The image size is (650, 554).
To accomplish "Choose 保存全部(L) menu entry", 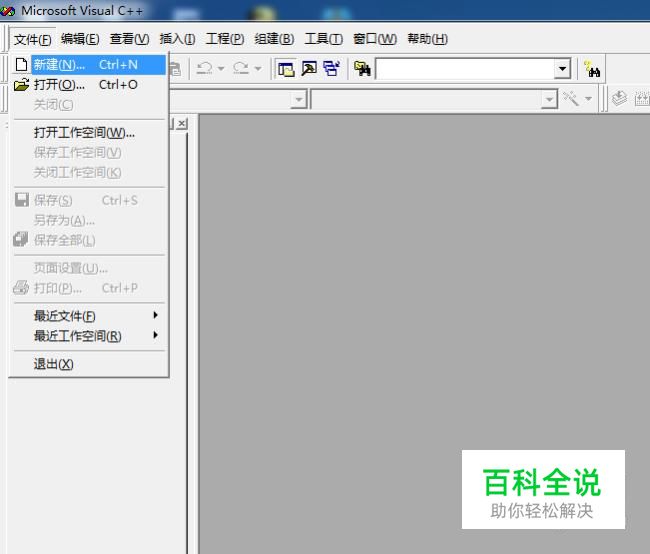I will pos(90,240).
